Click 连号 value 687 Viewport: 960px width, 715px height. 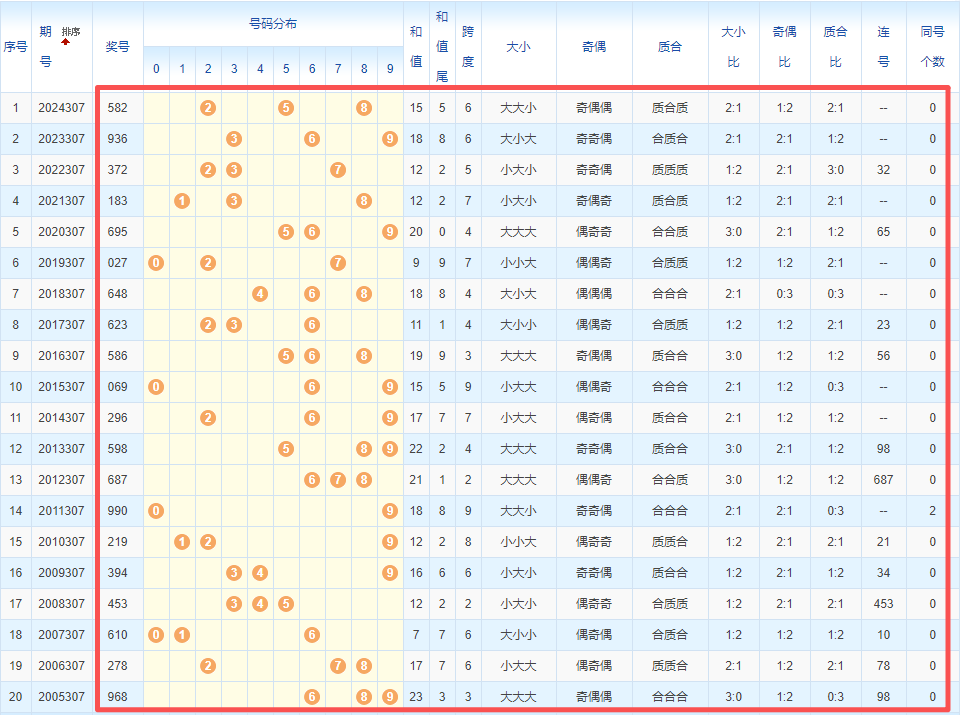click(x=883, y=480)
